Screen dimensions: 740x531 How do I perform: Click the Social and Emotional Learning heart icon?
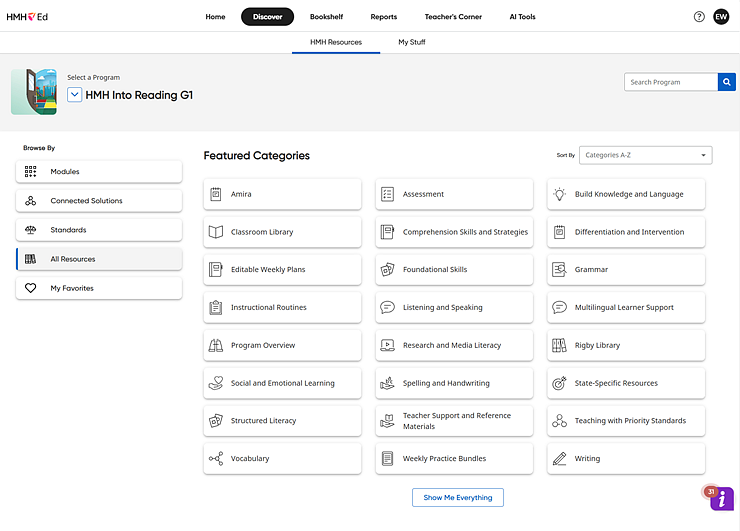(216, 383)
